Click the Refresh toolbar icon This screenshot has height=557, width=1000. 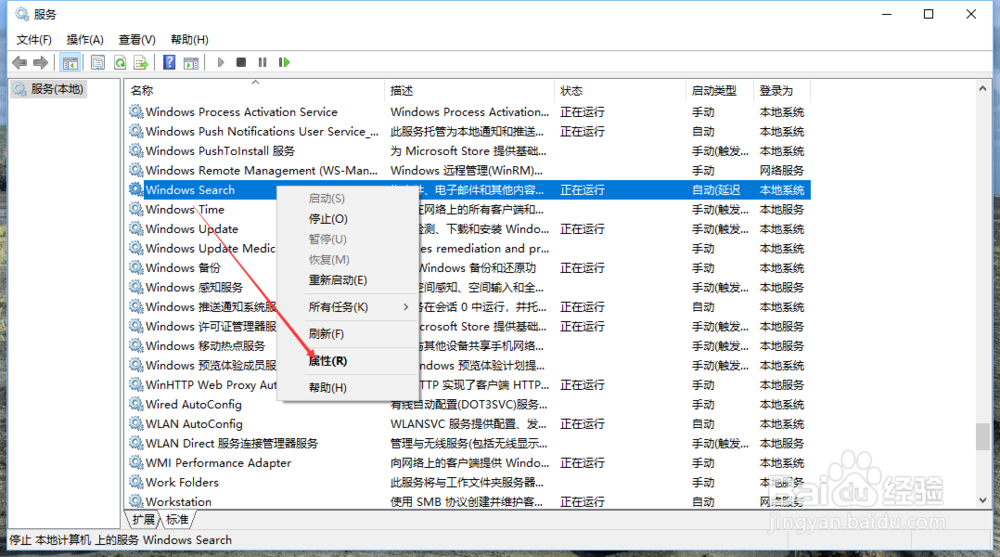pyautogui.click(x=120, y=63)
